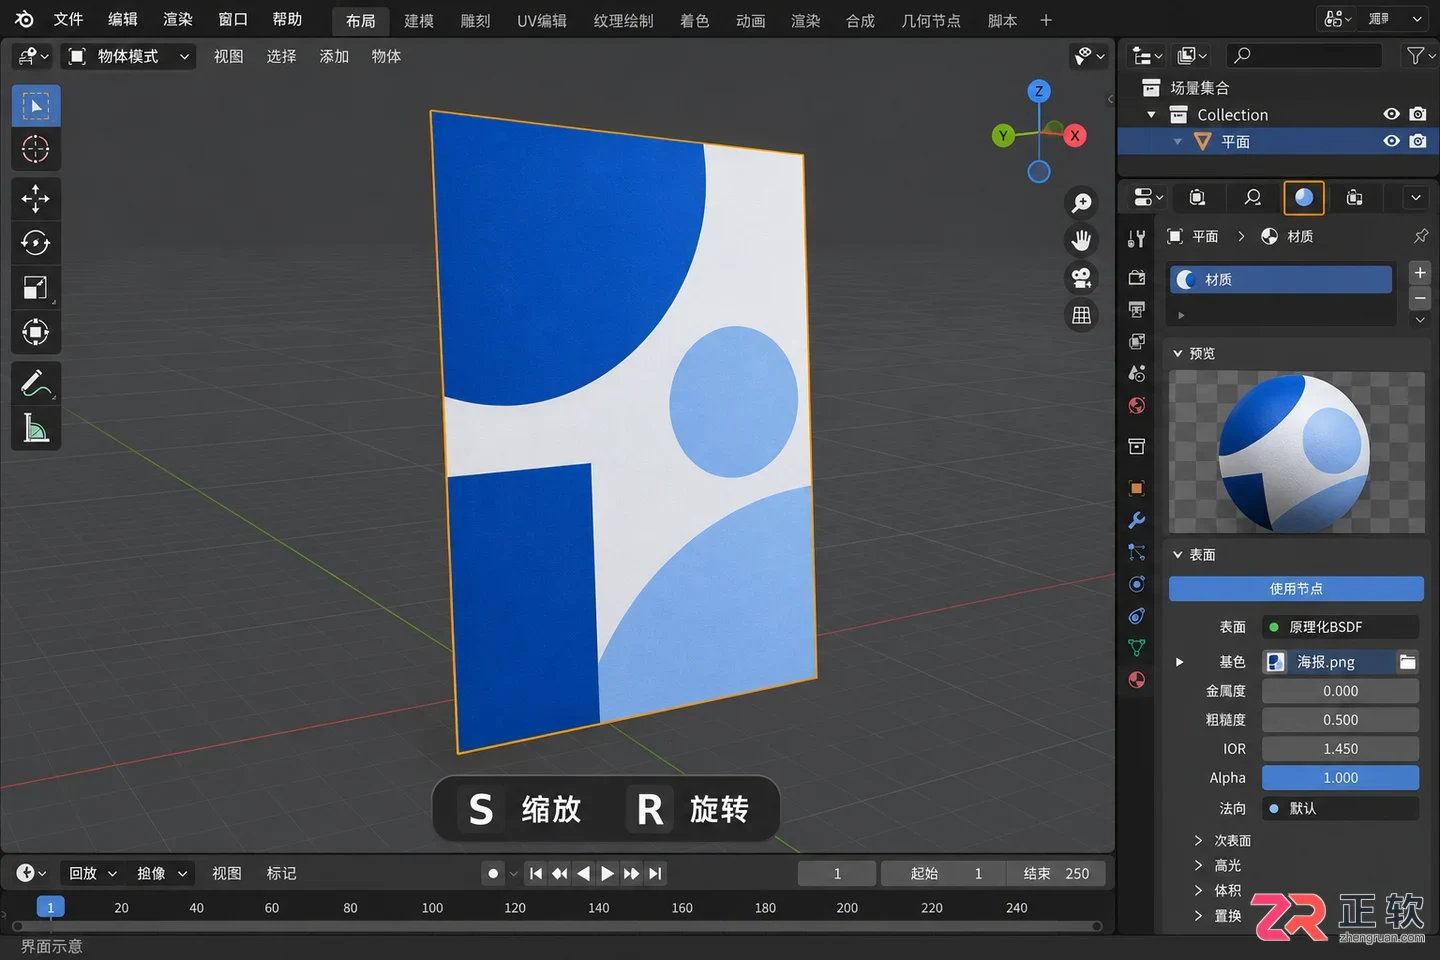The height and width of the screenshot is (960, 1440).
Task: Open the 物体模式 mode dropdown
Action: (128, 57)
